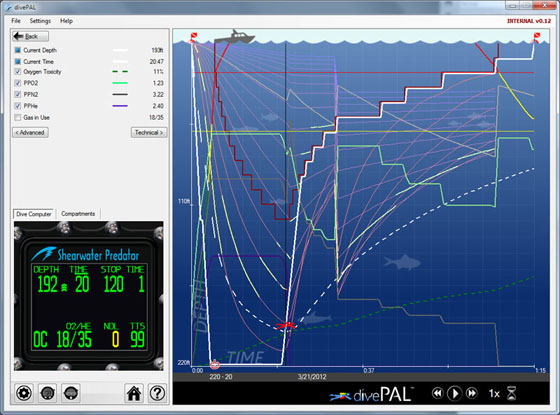Rewind the dive playback
This screenshot has width=560, height=415.
438,394
